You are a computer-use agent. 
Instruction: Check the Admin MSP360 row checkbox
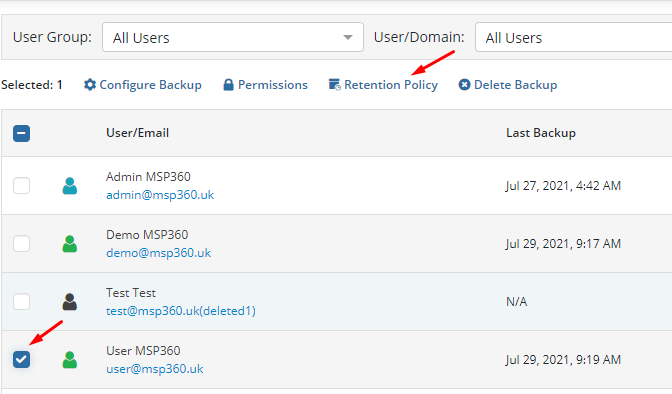pos(21,186)
